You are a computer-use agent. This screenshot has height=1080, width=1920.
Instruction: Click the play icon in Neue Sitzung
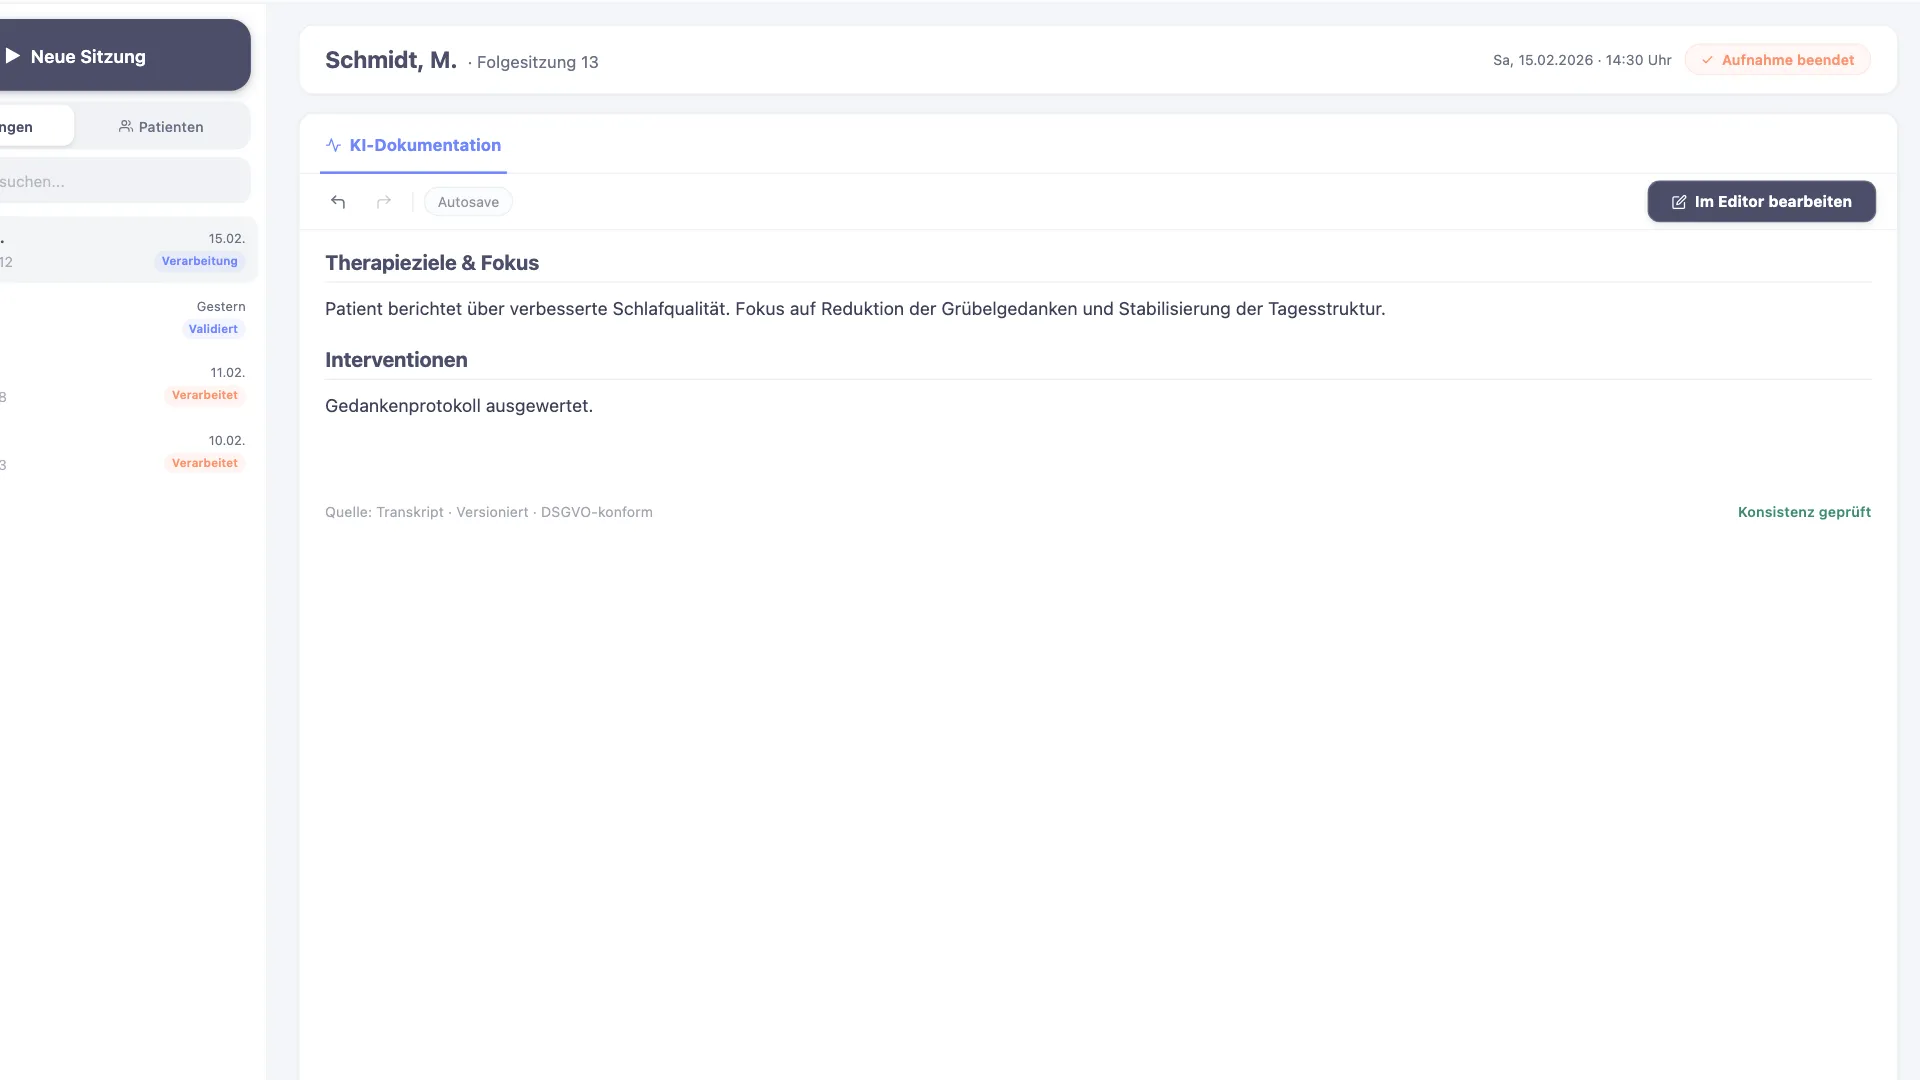click(x=12, y=56)
